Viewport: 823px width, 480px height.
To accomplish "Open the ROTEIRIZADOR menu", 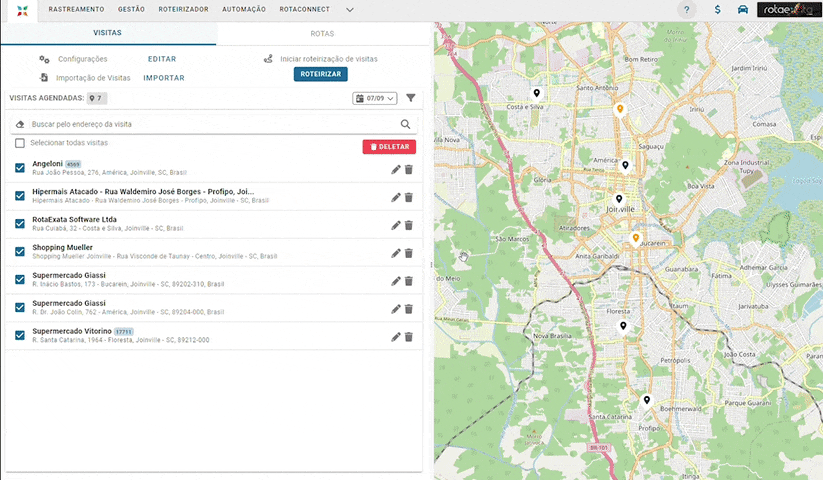I will [x=184, y=9].
